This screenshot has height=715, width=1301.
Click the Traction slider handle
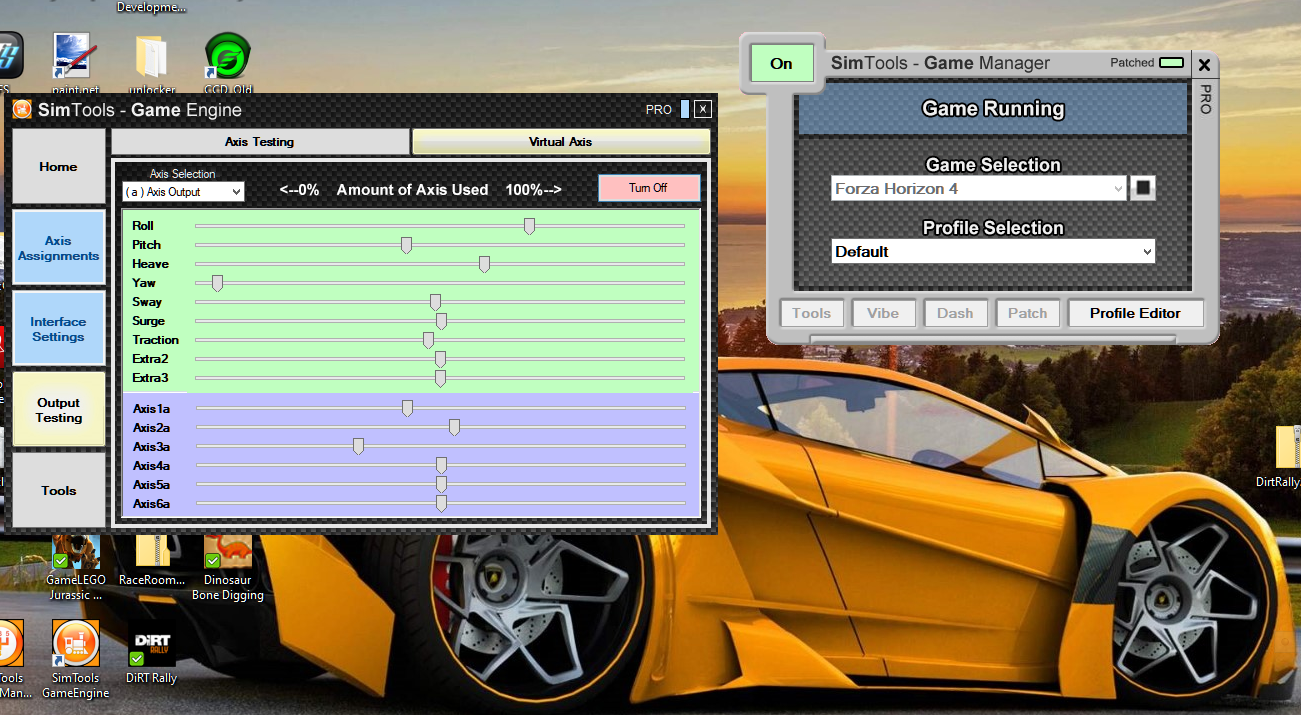point(428,340)
